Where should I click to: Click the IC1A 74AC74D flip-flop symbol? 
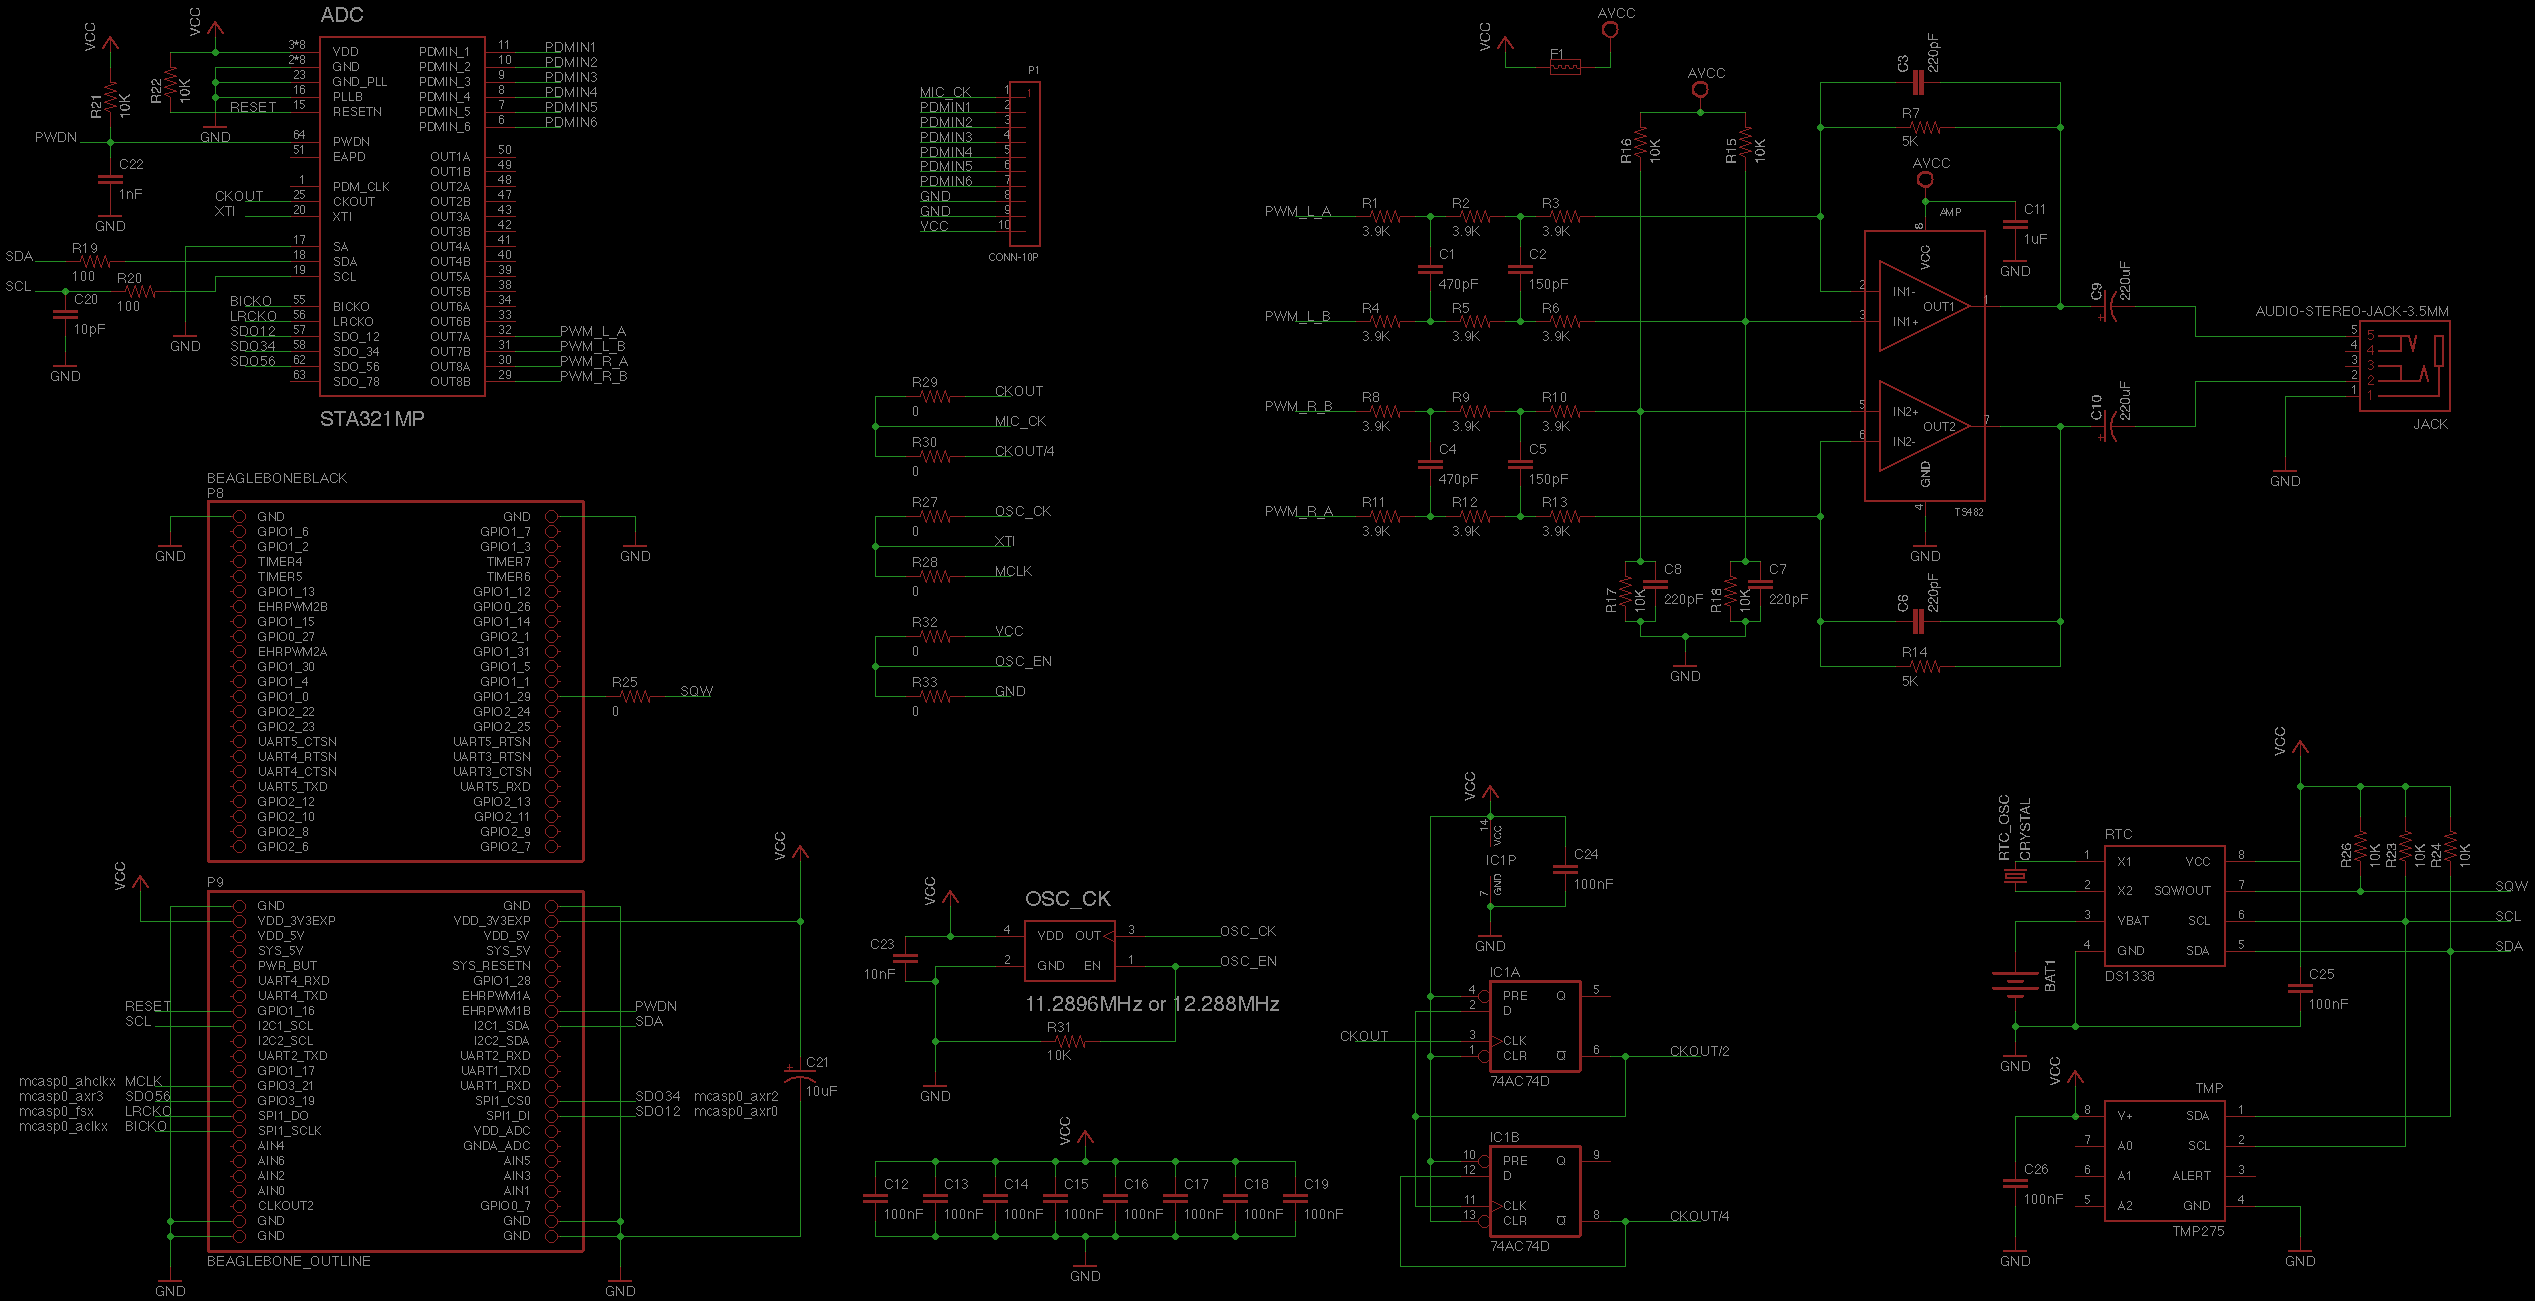(1535, 1026)
